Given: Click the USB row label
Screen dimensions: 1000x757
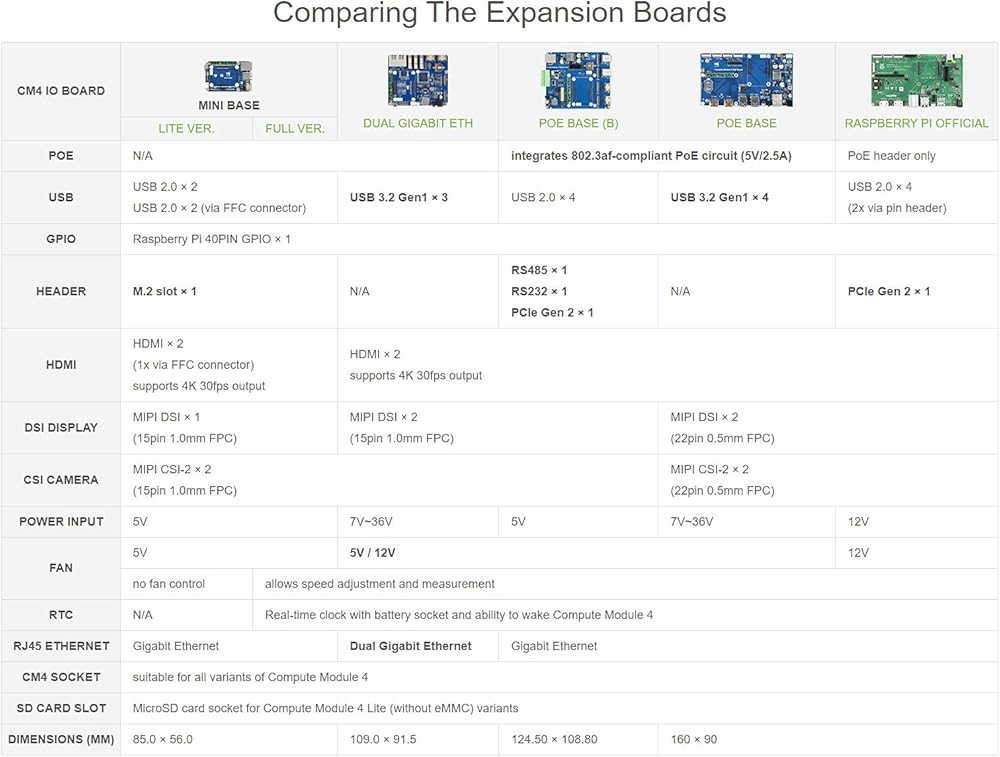Looking at the screenshot, I should (x=61, y=197).
